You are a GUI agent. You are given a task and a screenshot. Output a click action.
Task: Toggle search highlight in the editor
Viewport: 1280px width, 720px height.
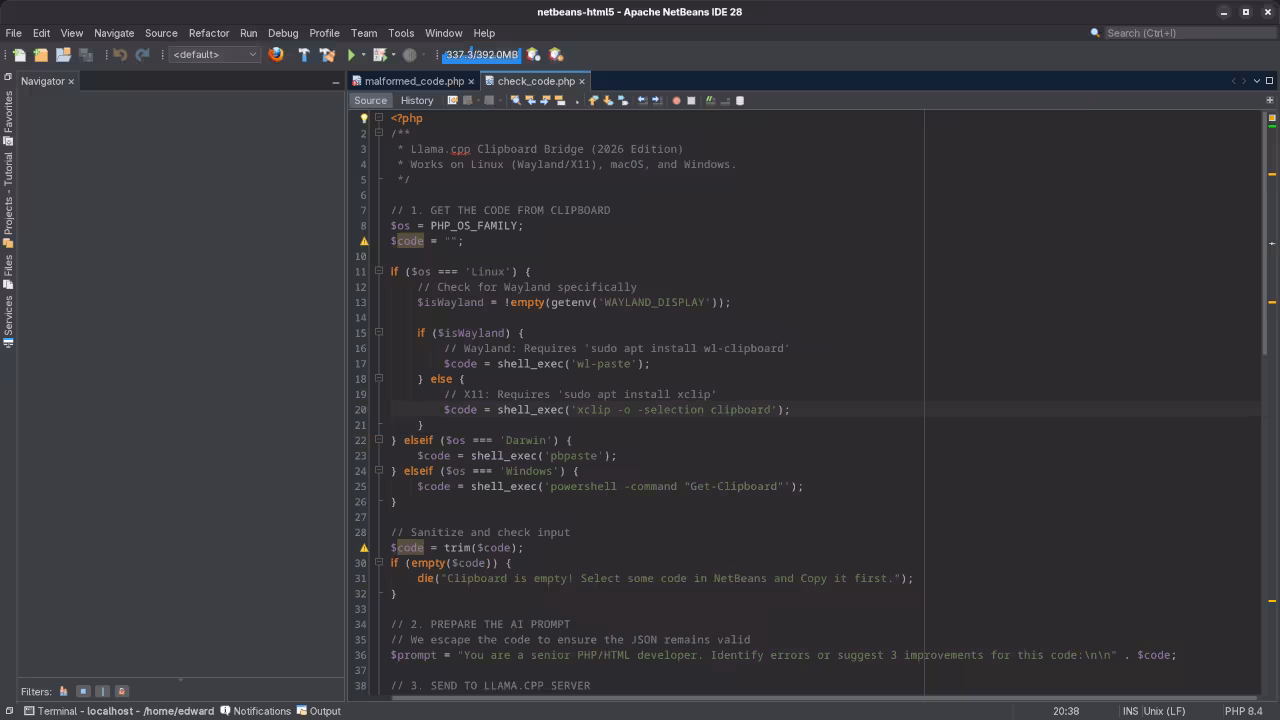[x=558, y=100]
